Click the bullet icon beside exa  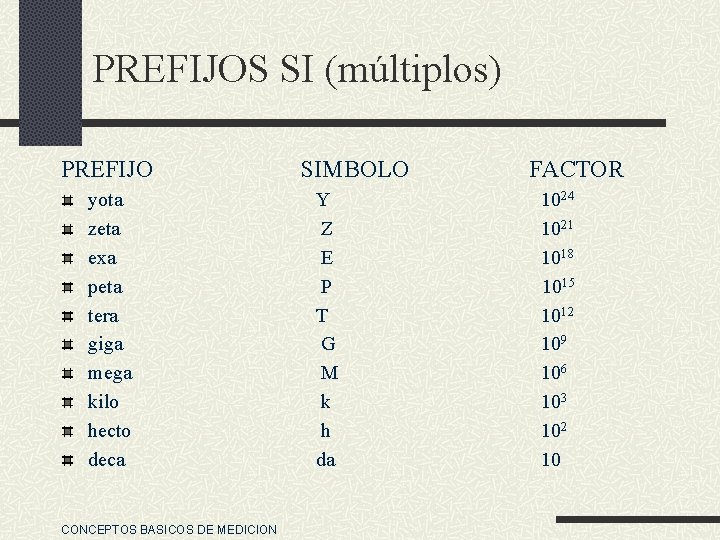68,259
